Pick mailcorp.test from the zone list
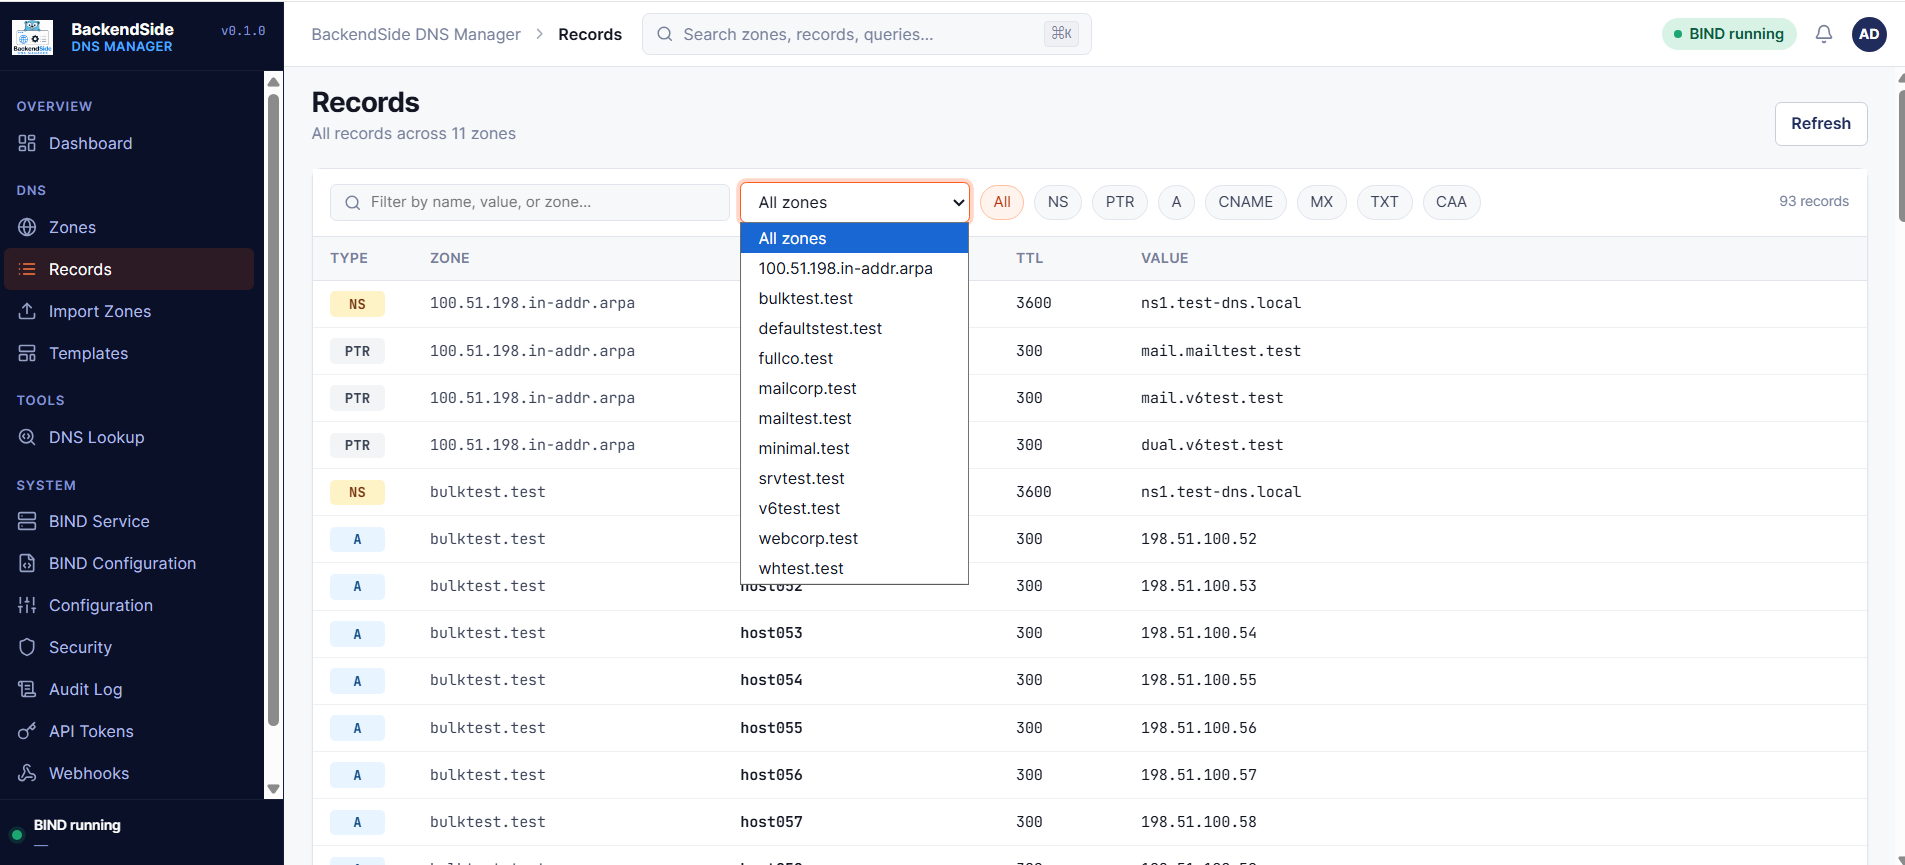The width and height of the screenshot is (1905, 865). click(x=854, y=388)
